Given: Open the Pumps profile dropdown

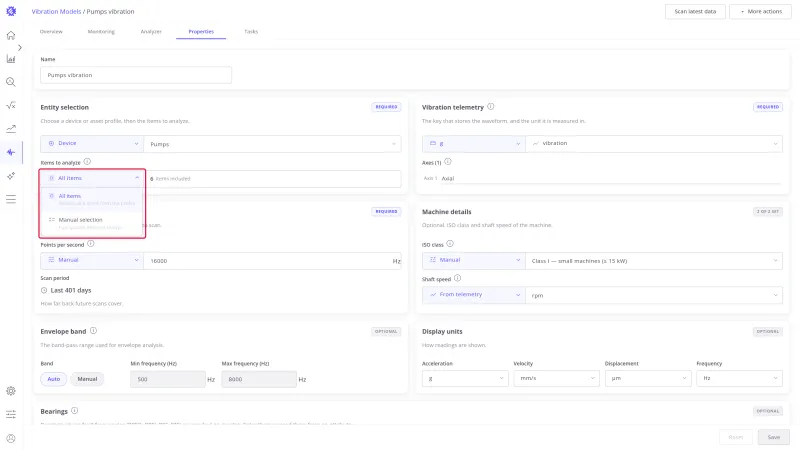Looking at the screenshot, I should point(272,144).
